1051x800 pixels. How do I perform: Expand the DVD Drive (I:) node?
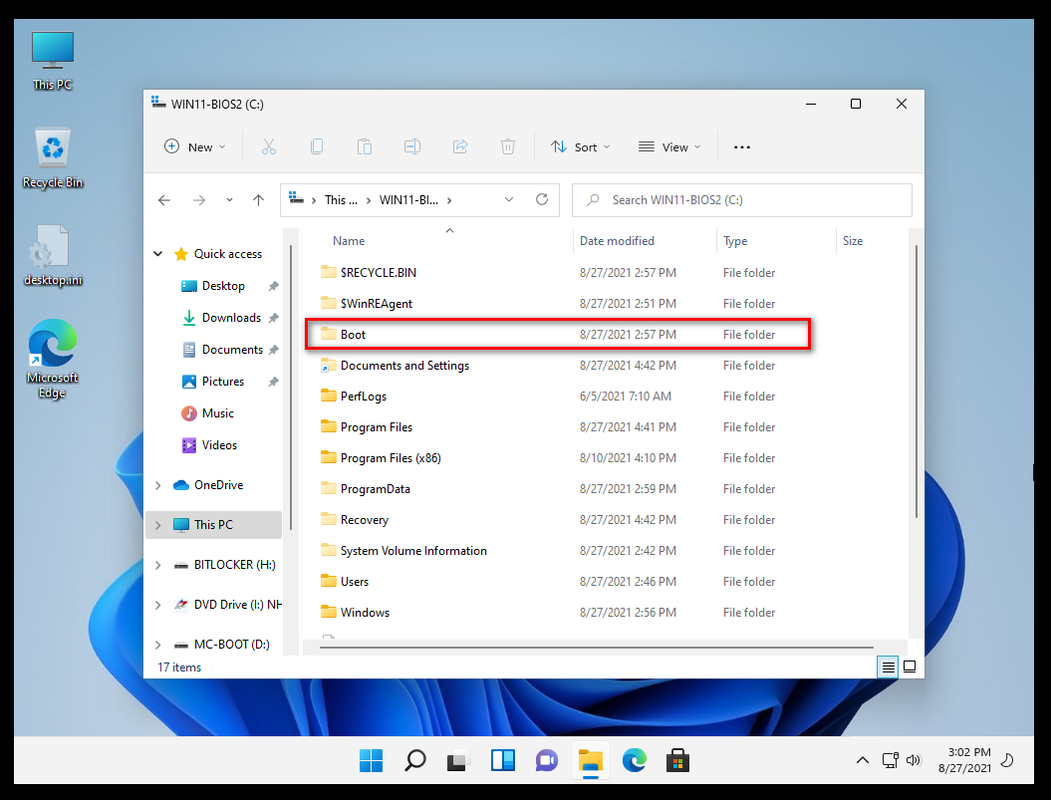click(x=158, y=605)
